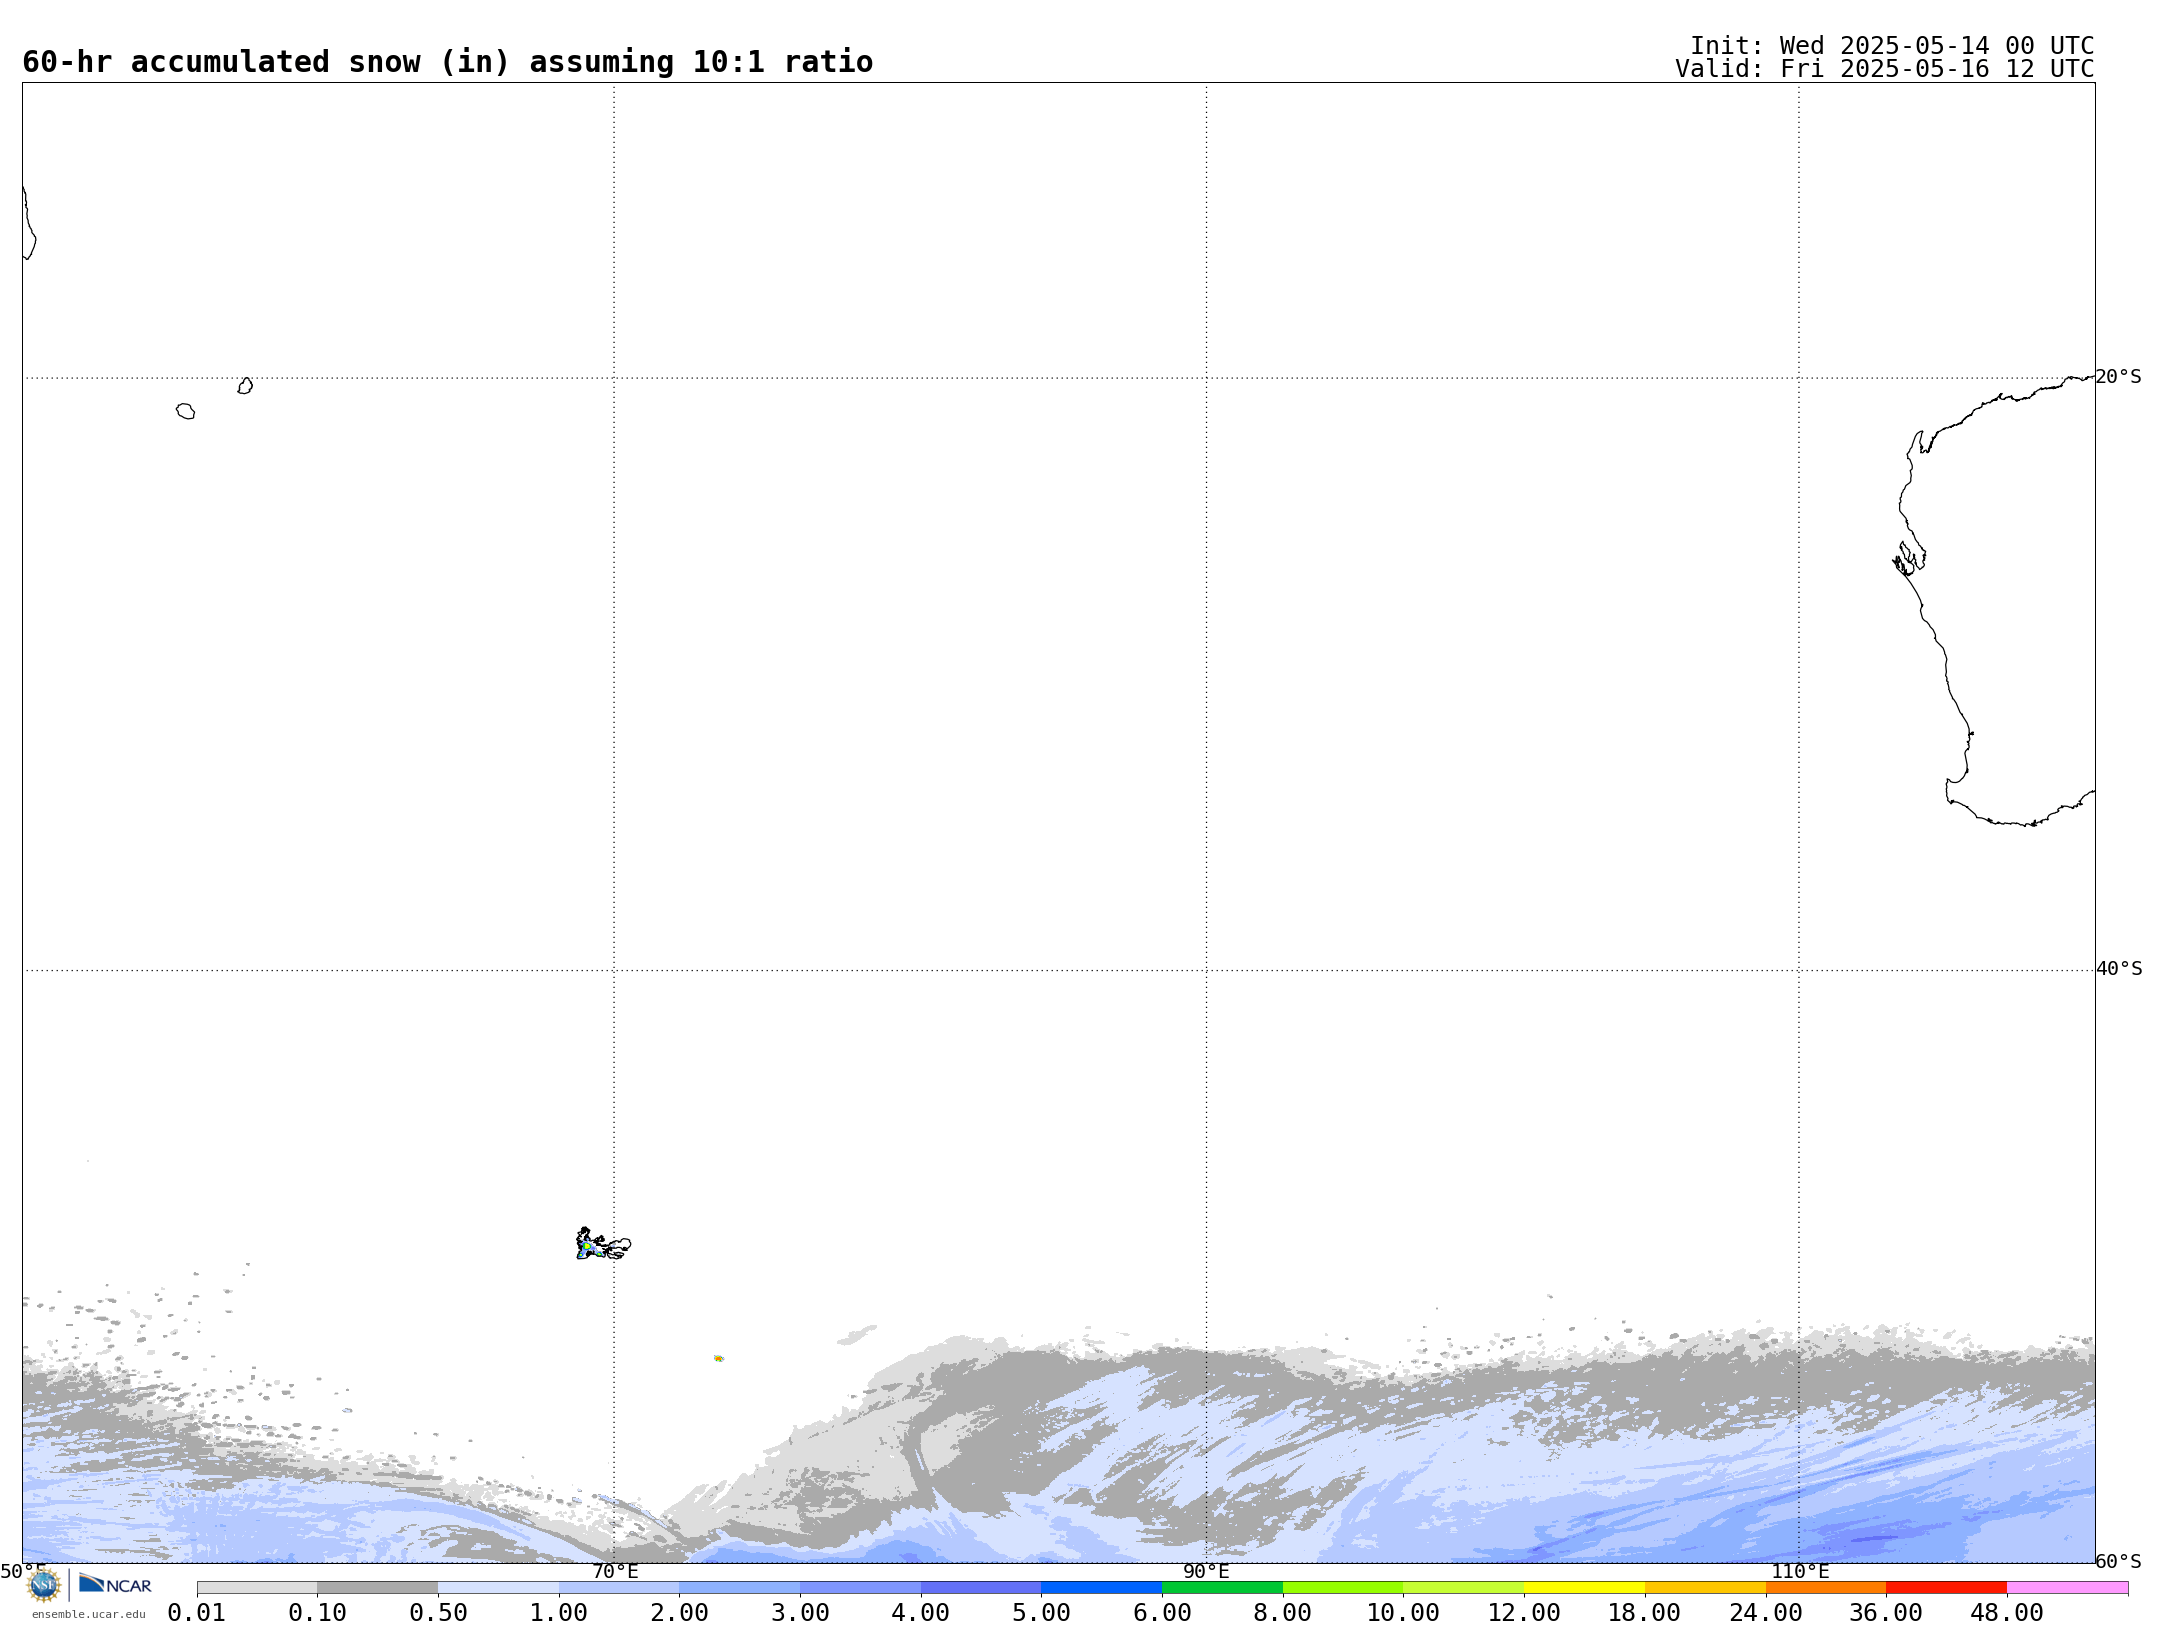Viewport: 2160px width, 1626px height.
Task: Click the 20°S latitude label
Action: pyautogui.click(x=2119, y=377)
